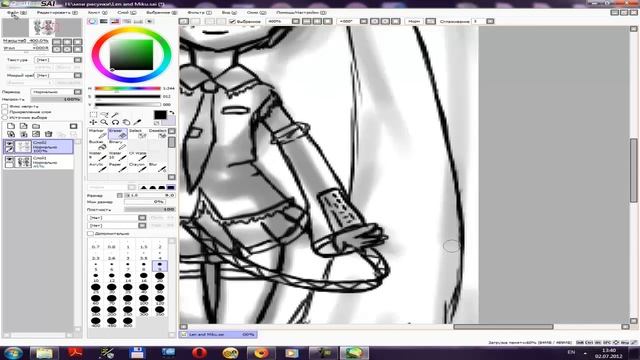Toggle the RGB slider panel
Viewport: 640px width, 360px height.
click(x=104, y=21)
